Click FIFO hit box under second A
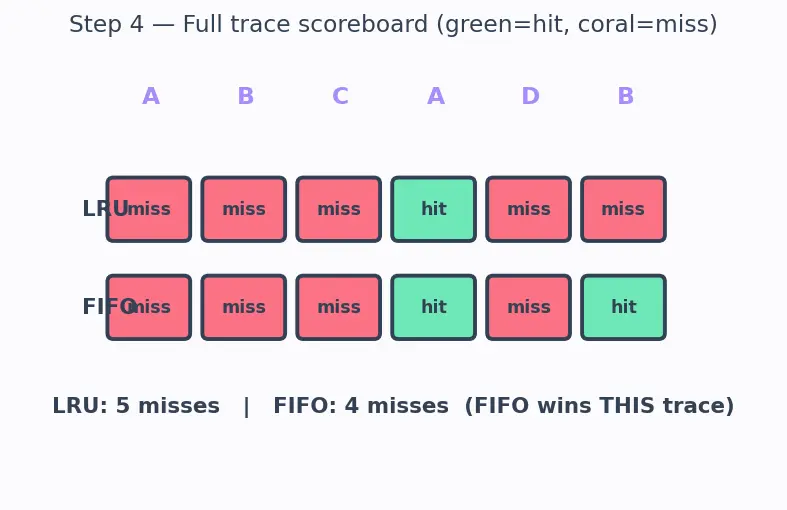787x510 pixels. [x=434, y=307]
